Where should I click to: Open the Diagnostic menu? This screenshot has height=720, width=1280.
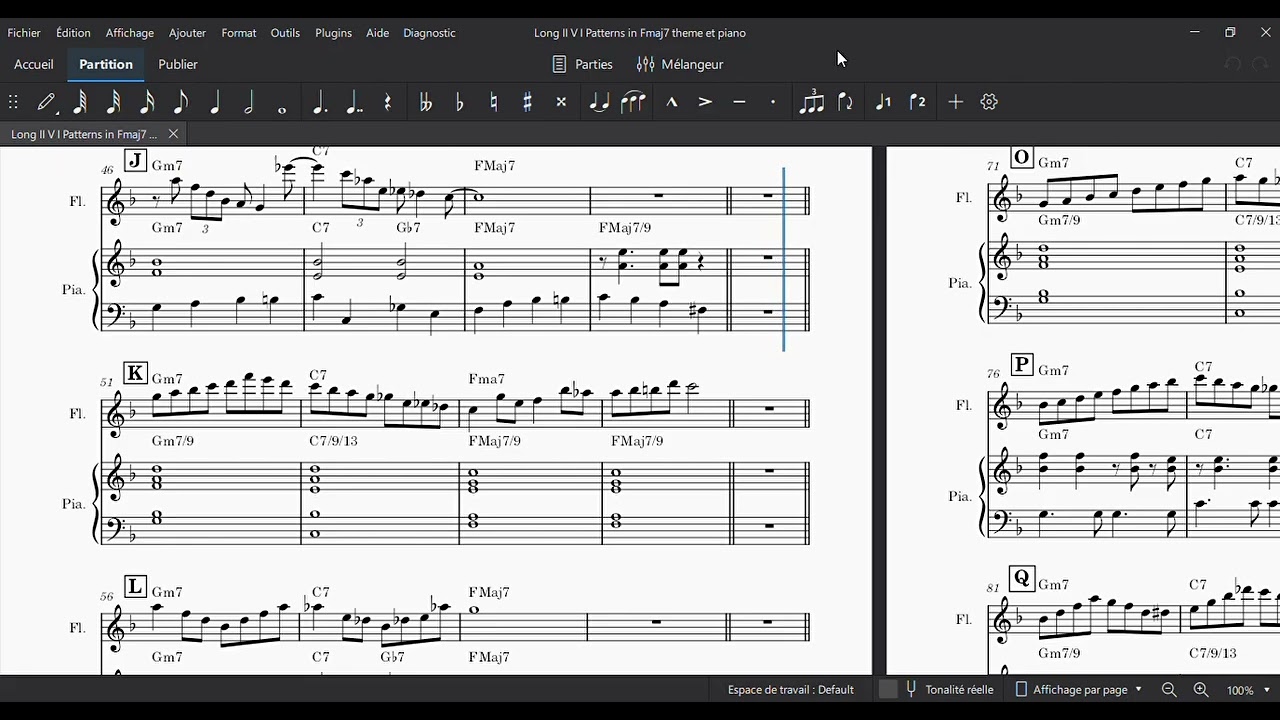[429, 33]
